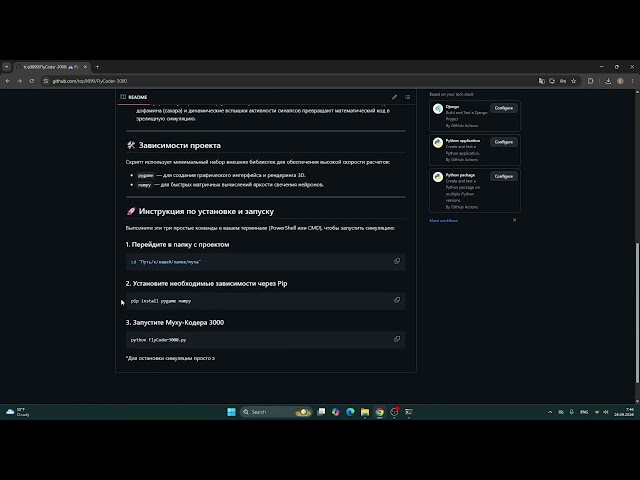Image resolution: width=640 pixels, height=480 pixels.
Task: Click the cd project folder code block
Action: coord(266,262)
